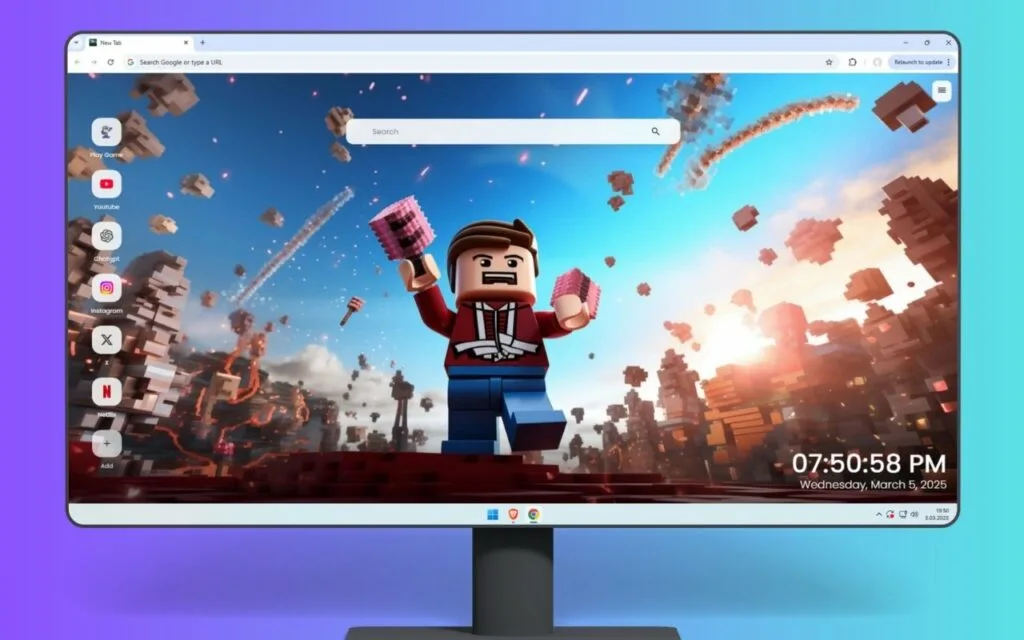This screenshot has height=640, width=1024.
Task: Open the hamburger menu on the new tab page
Action: [942, 90]
